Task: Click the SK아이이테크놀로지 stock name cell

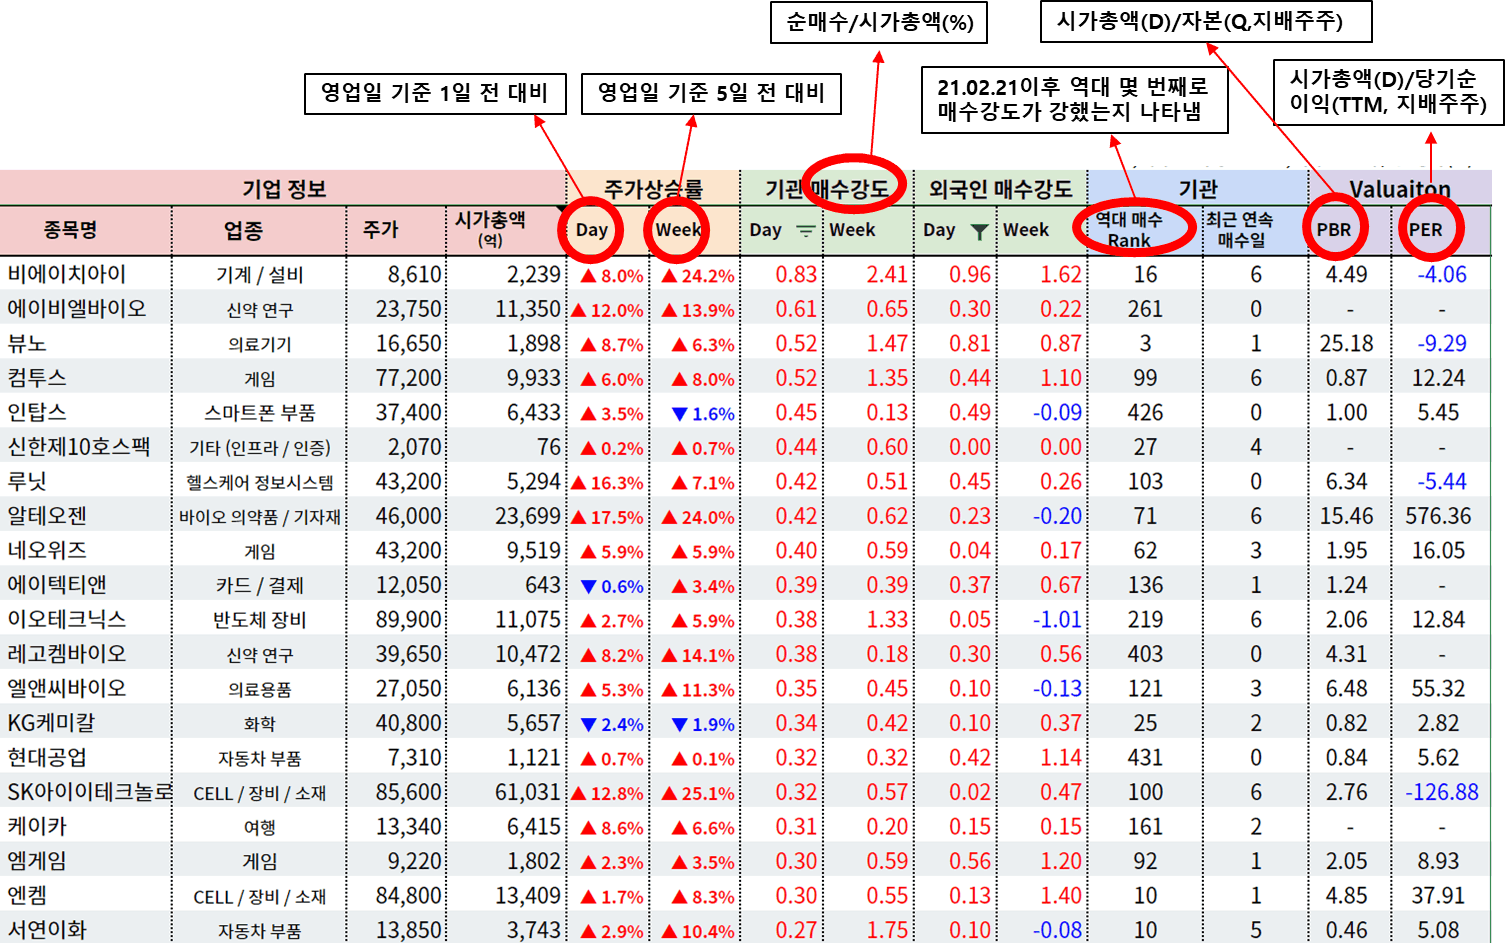Action: pyautogui.click(x=89, y=792)
